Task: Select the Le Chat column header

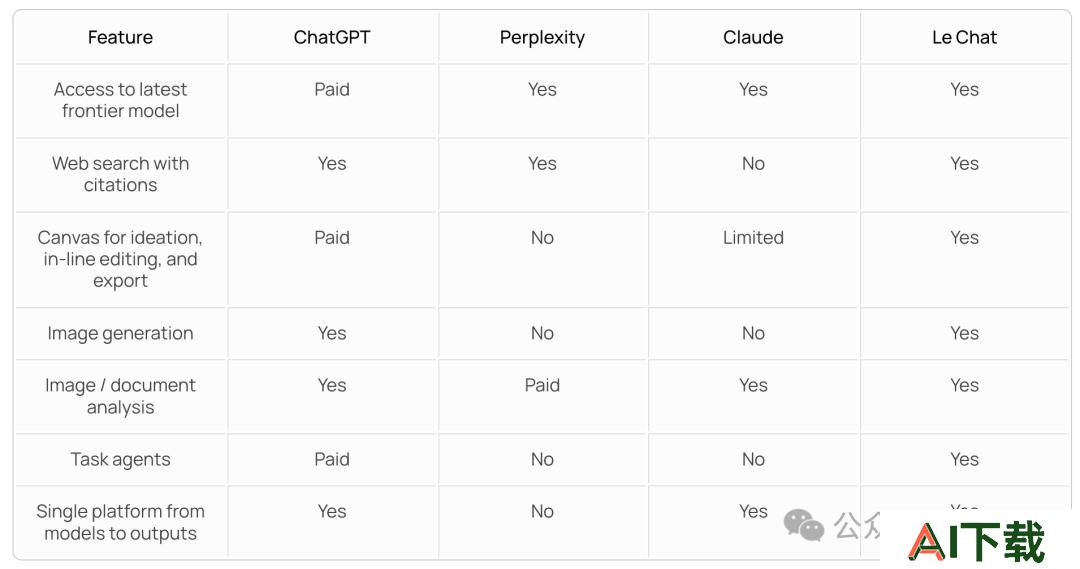Action: (x=964, y=37)
